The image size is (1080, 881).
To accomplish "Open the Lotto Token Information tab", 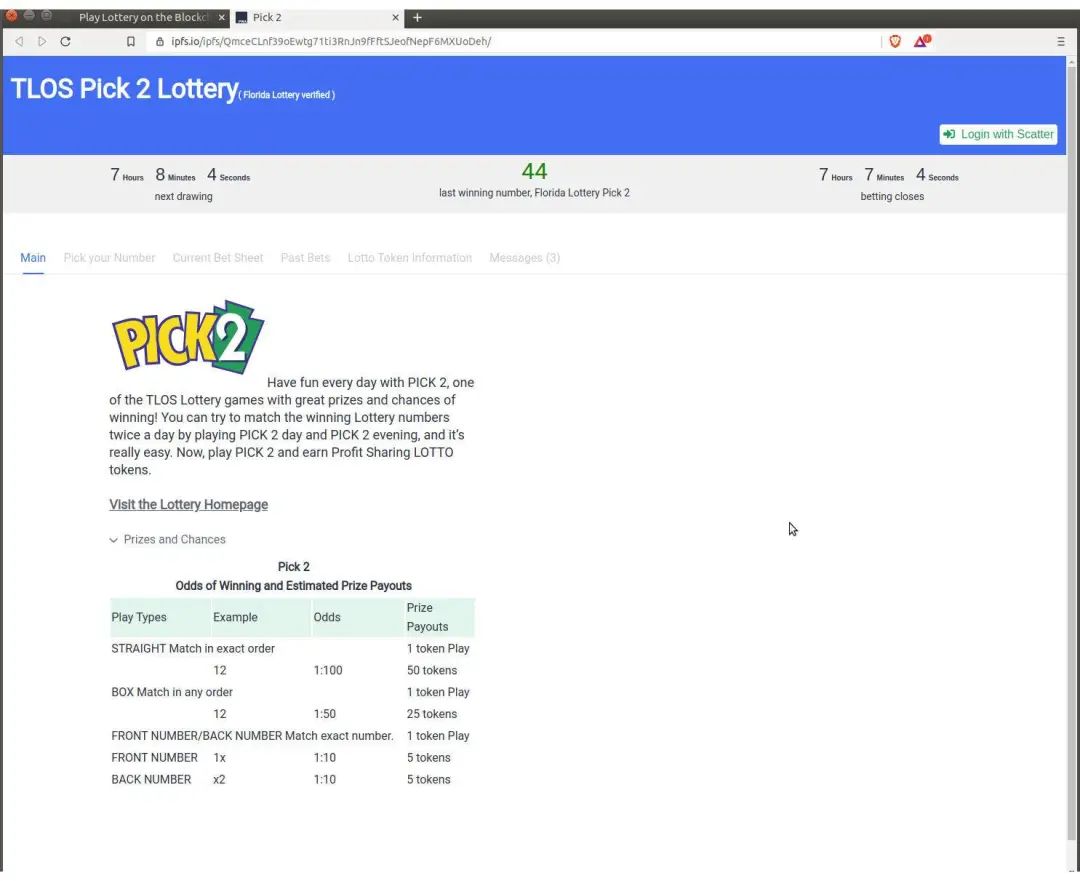I will coord(410,258).
